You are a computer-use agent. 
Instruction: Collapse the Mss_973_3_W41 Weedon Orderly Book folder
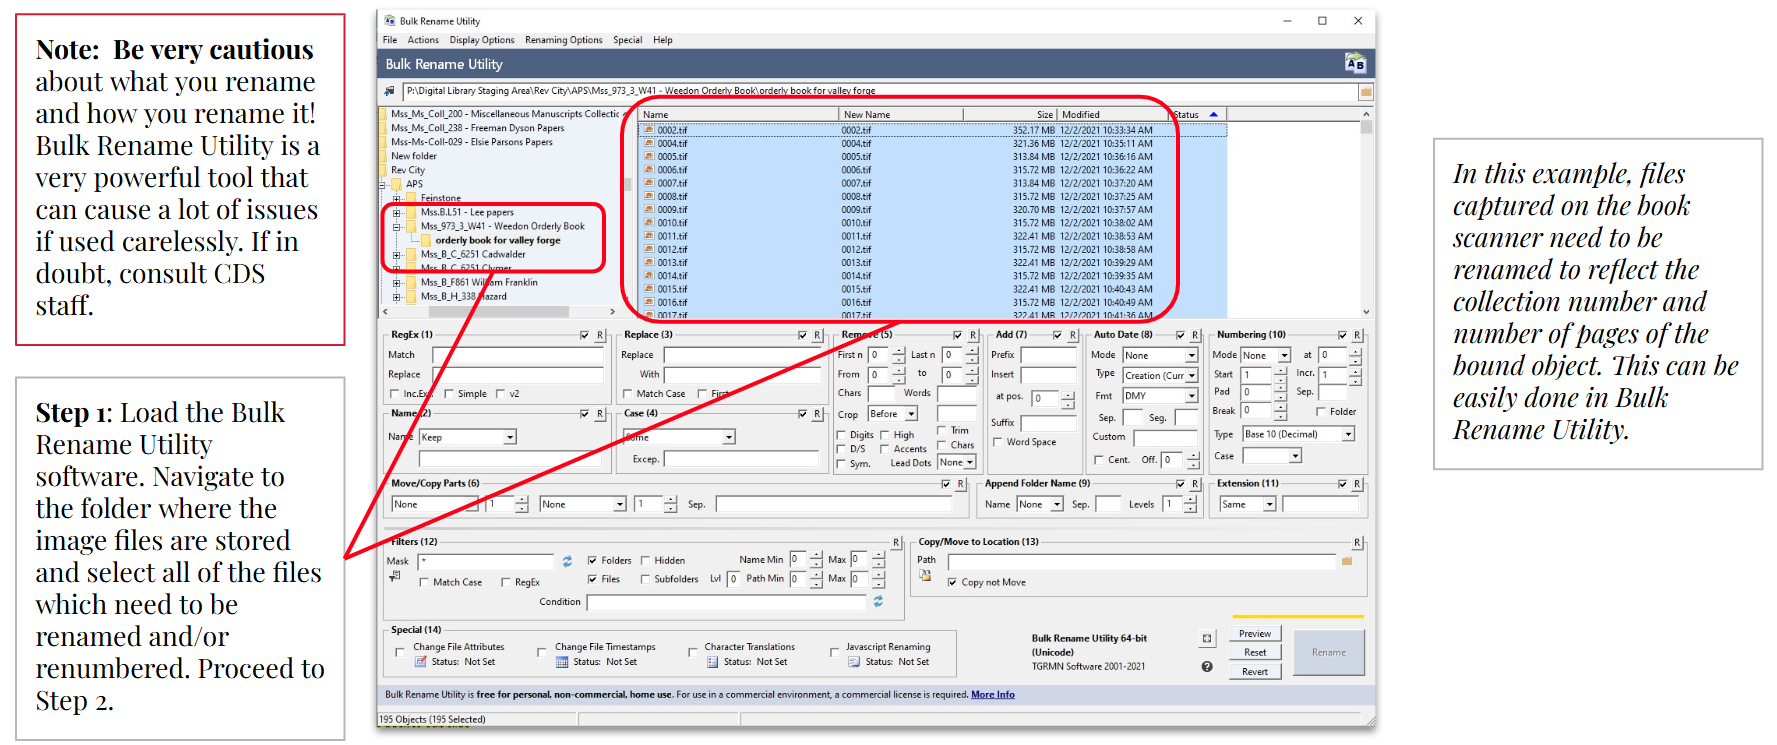(397, 227)
